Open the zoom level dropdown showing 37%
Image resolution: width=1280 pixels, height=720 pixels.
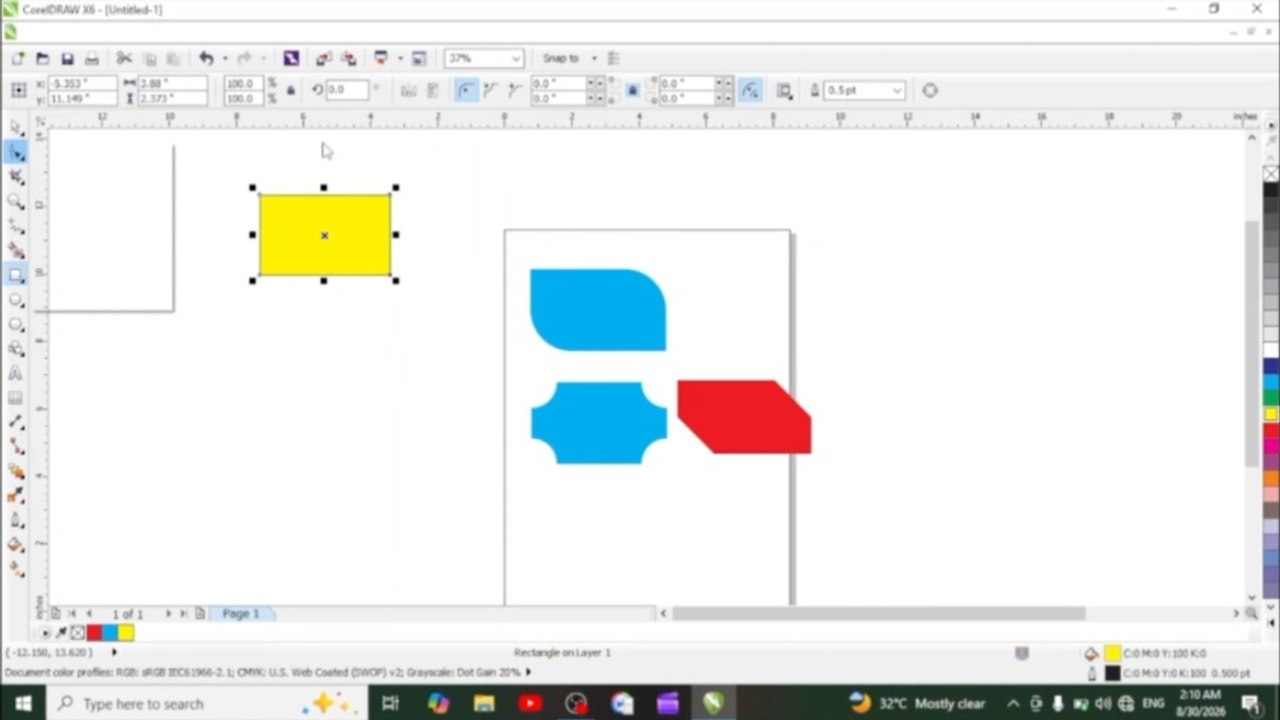point(516,59)
